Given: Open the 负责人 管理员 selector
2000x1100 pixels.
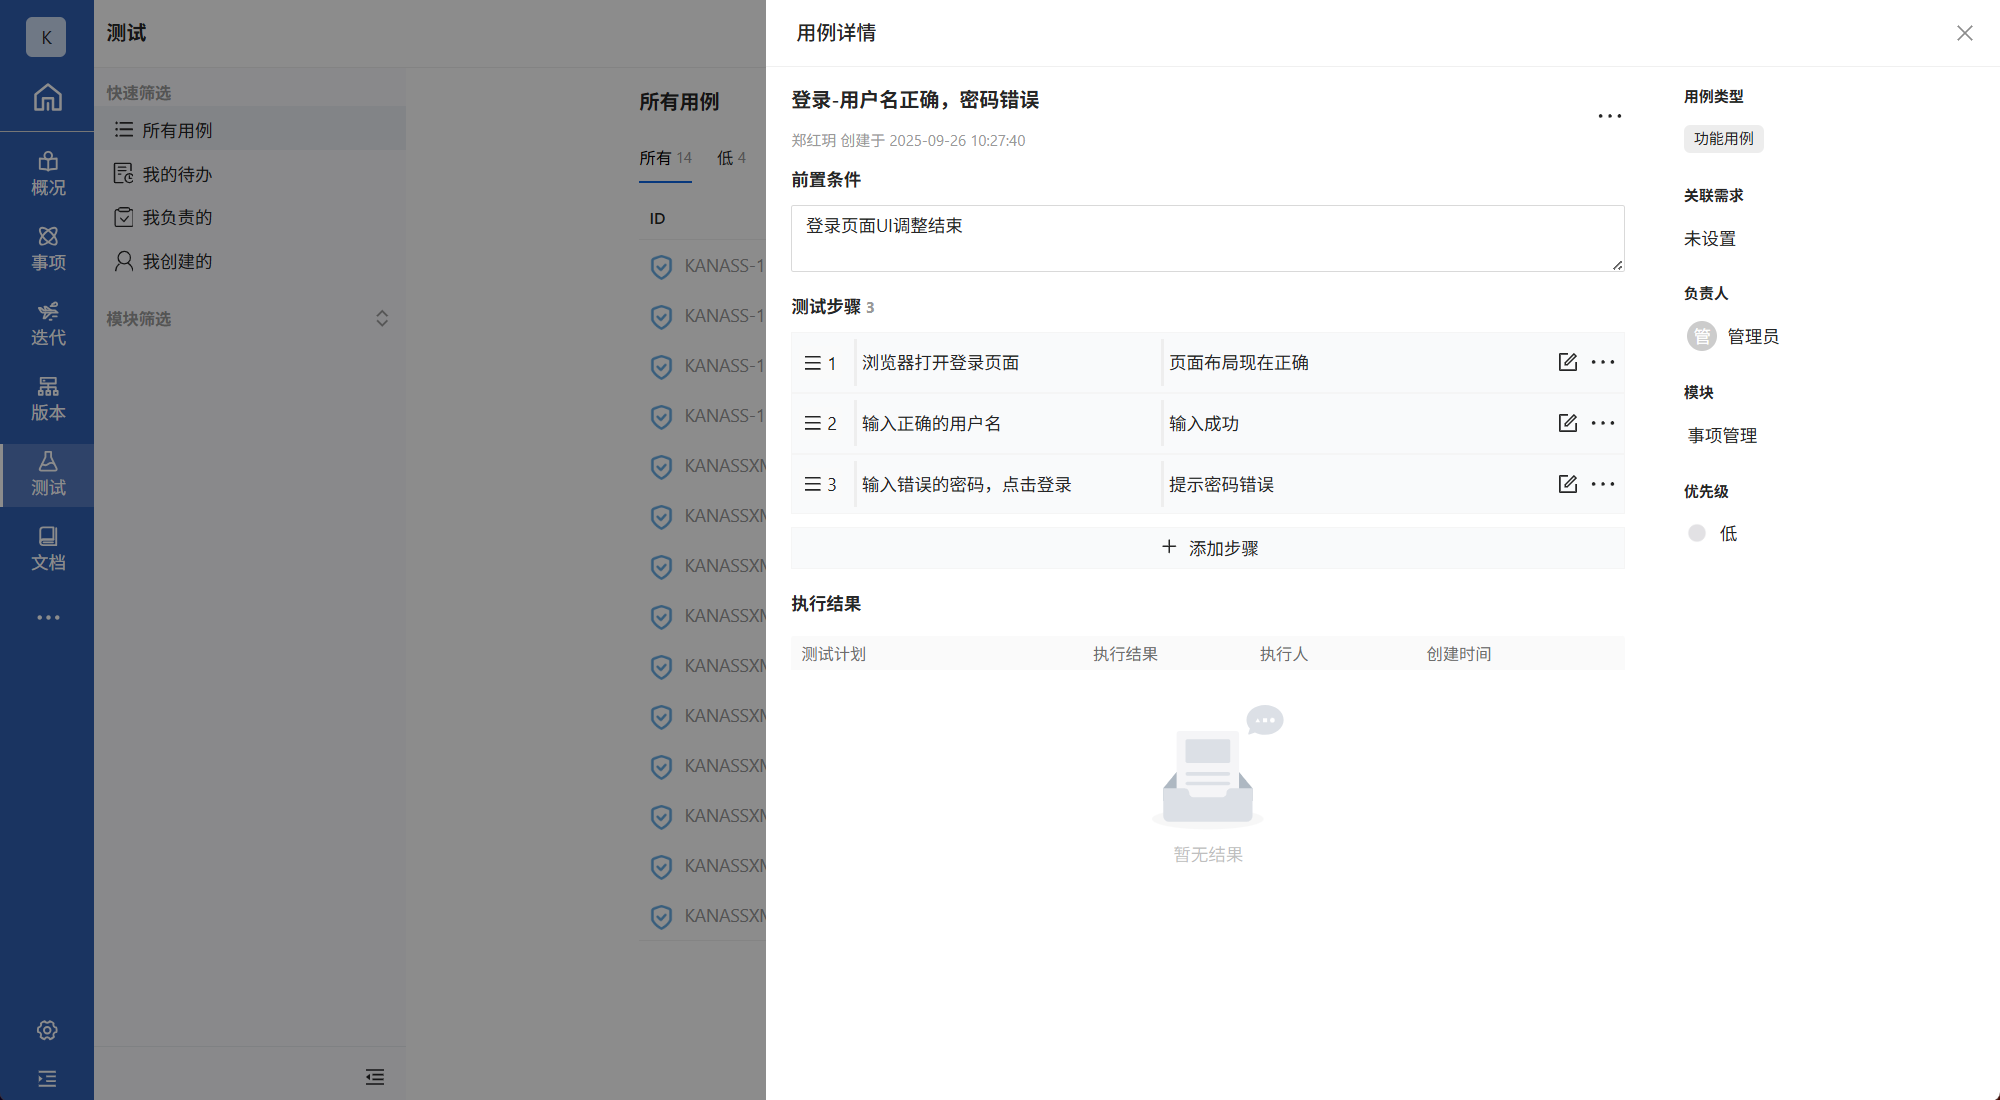Looking at the screenshot, I should (1751, 337).
